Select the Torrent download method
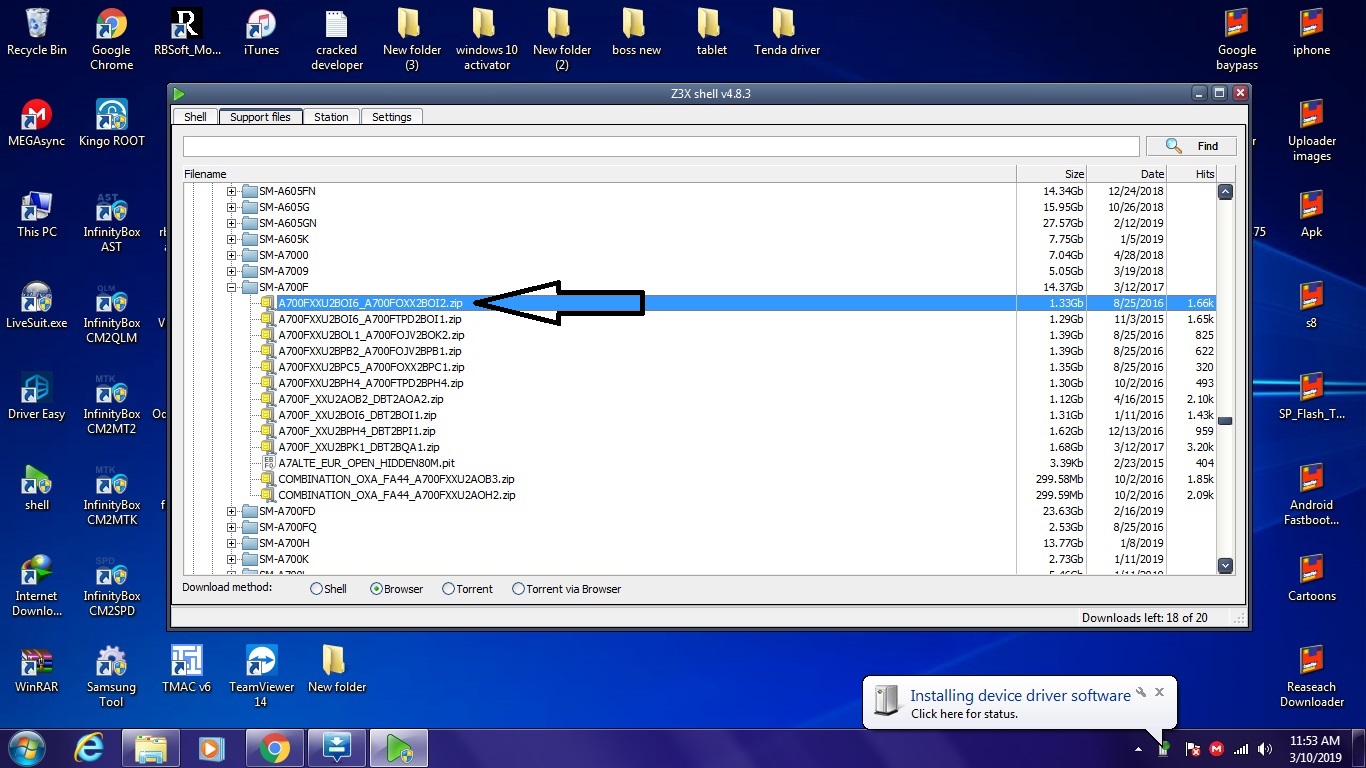1366x768 pixels. click(467, 589)
